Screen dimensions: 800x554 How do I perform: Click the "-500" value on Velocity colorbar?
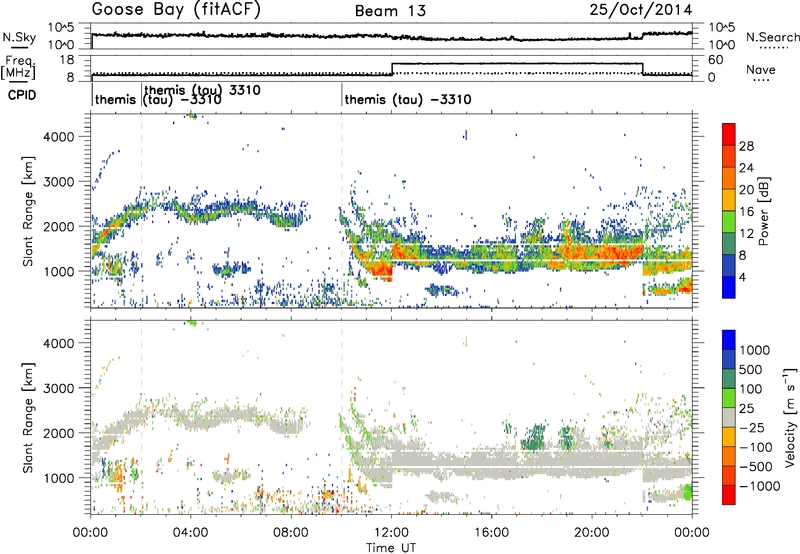tap(756, 467)
